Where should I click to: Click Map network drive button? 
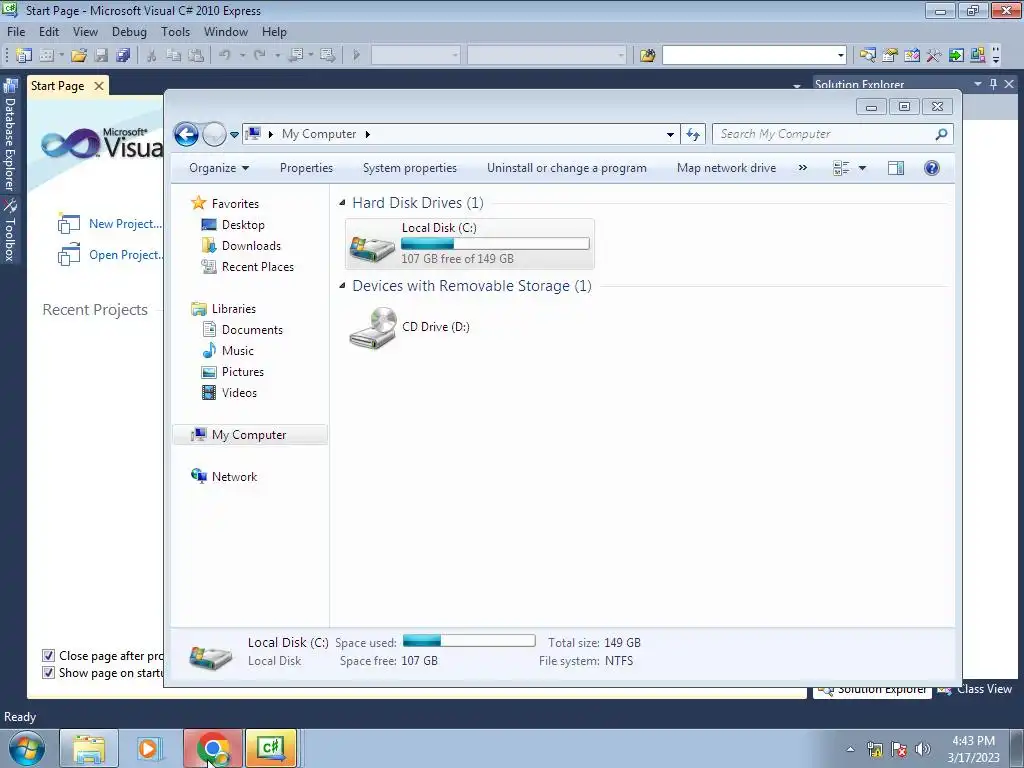727,168
